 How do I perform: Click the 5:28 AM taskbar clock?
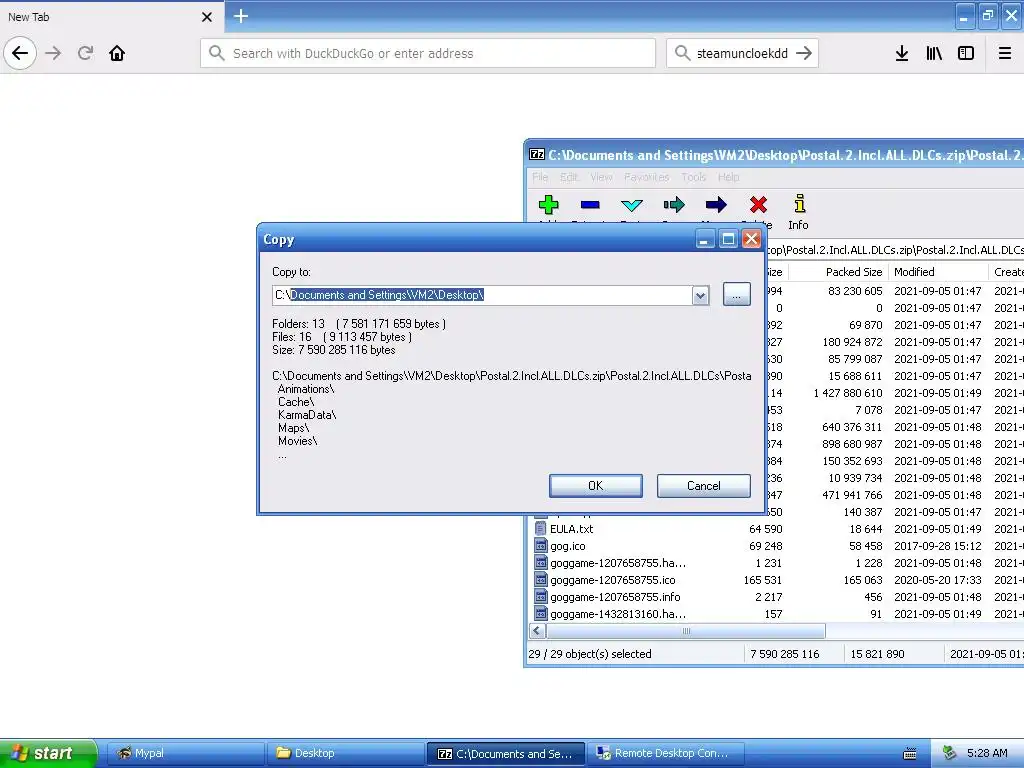point(987,753)
